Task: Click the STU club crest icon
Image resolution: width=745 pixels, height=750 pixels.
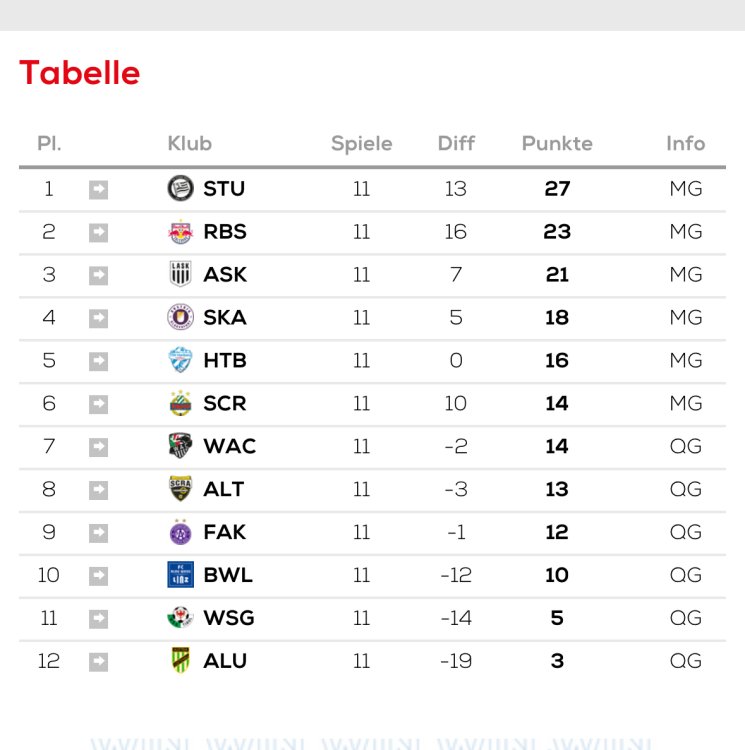Action: point(180,188)
